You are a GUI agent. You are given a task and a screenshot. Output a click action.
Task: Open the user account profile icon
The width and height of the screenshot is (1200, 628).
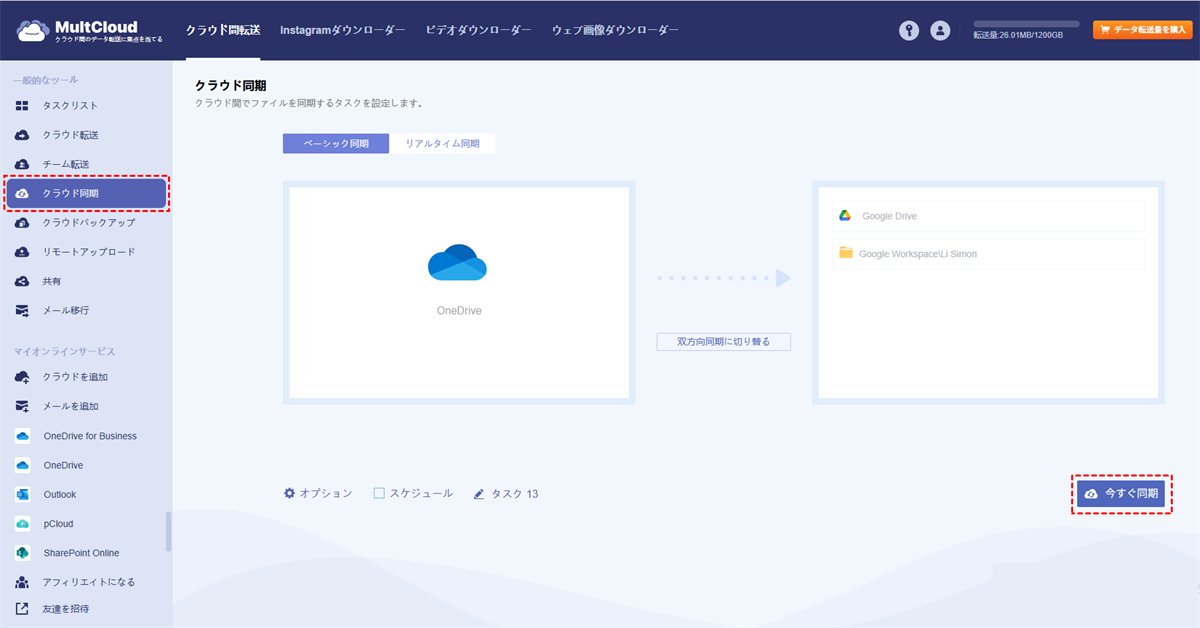click(940, 30)
